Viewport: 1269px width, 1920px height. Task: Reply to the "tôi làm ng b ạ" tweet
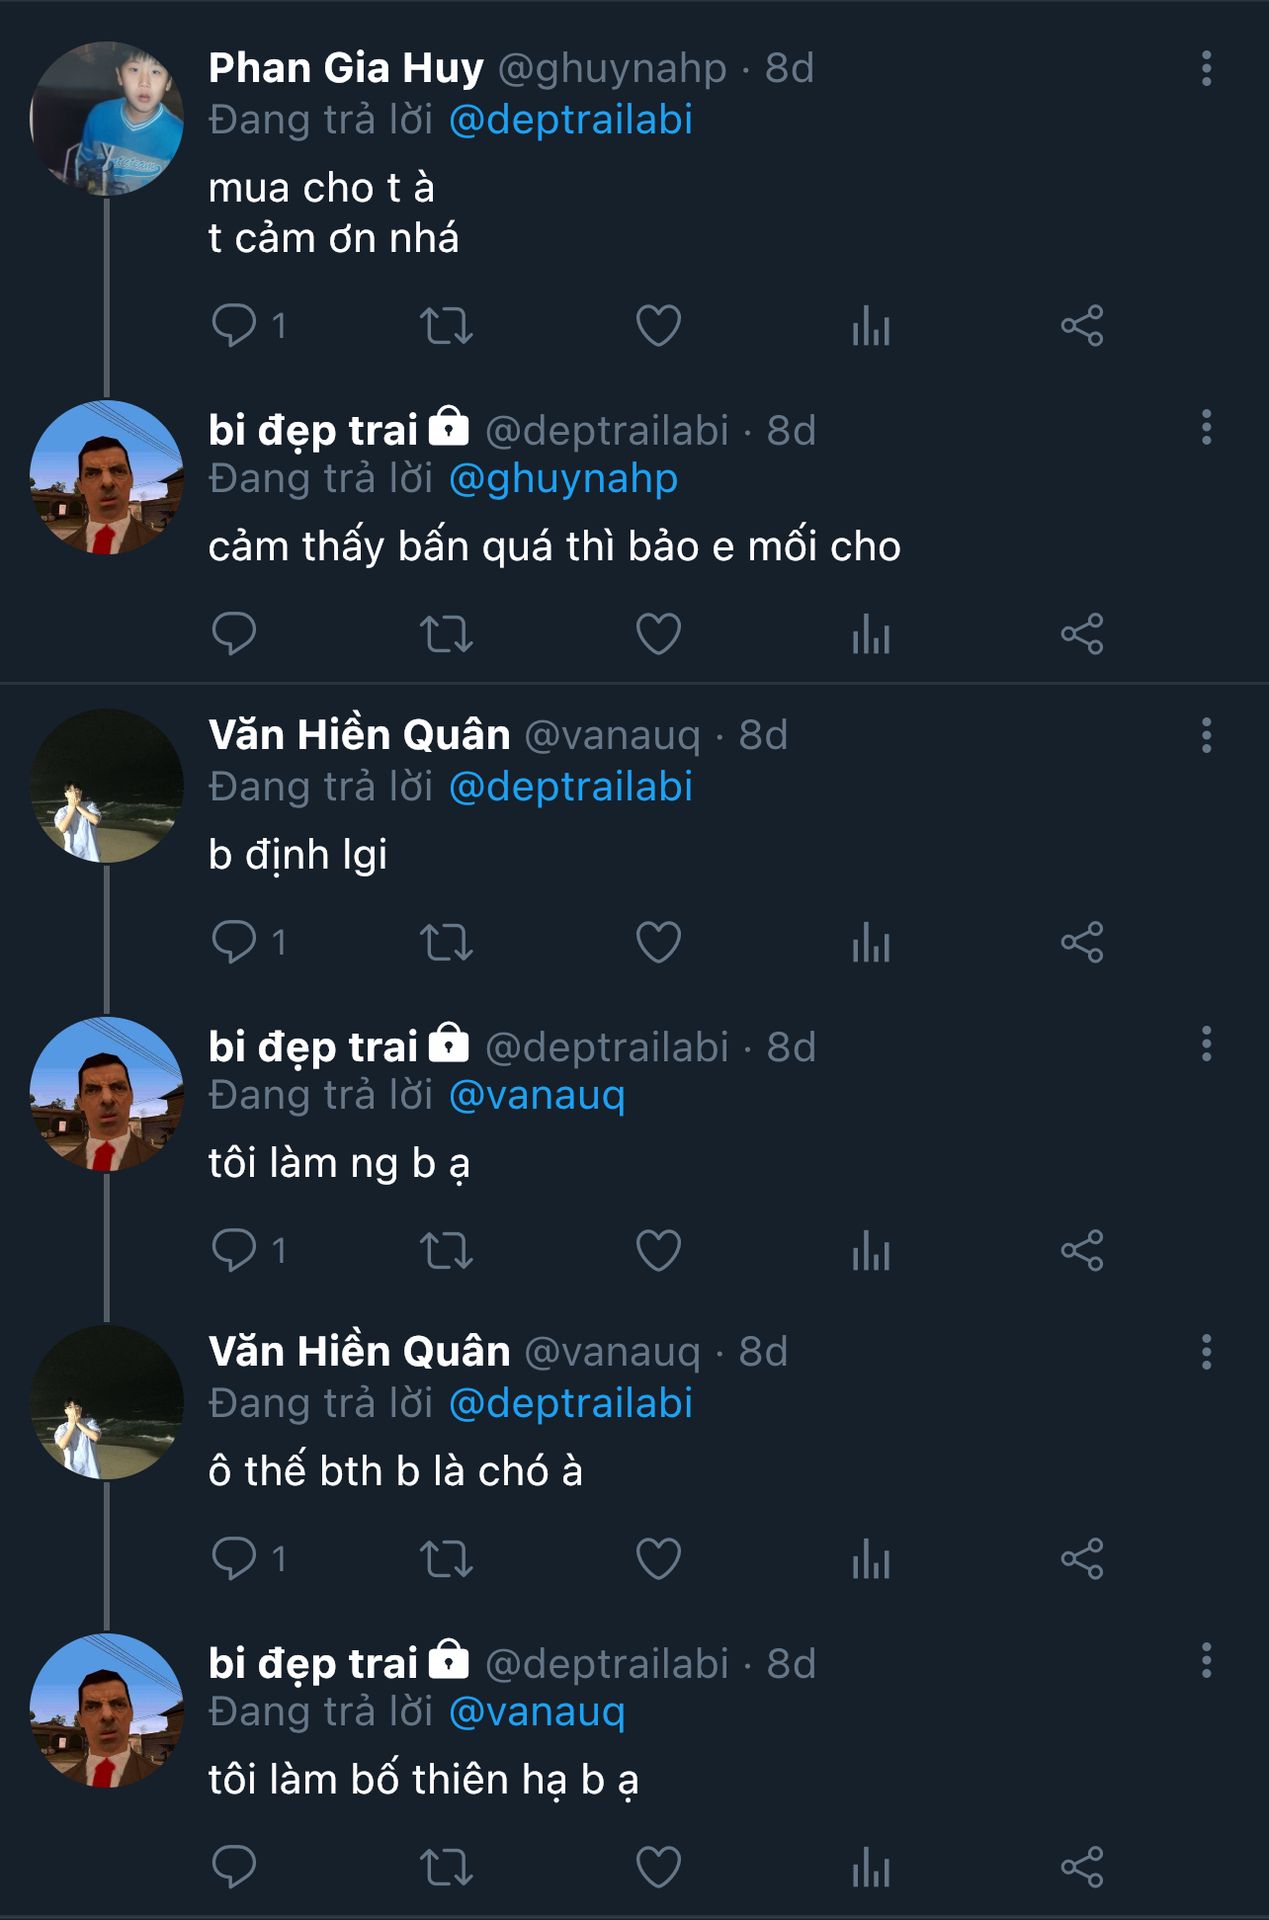point(235,1250)
